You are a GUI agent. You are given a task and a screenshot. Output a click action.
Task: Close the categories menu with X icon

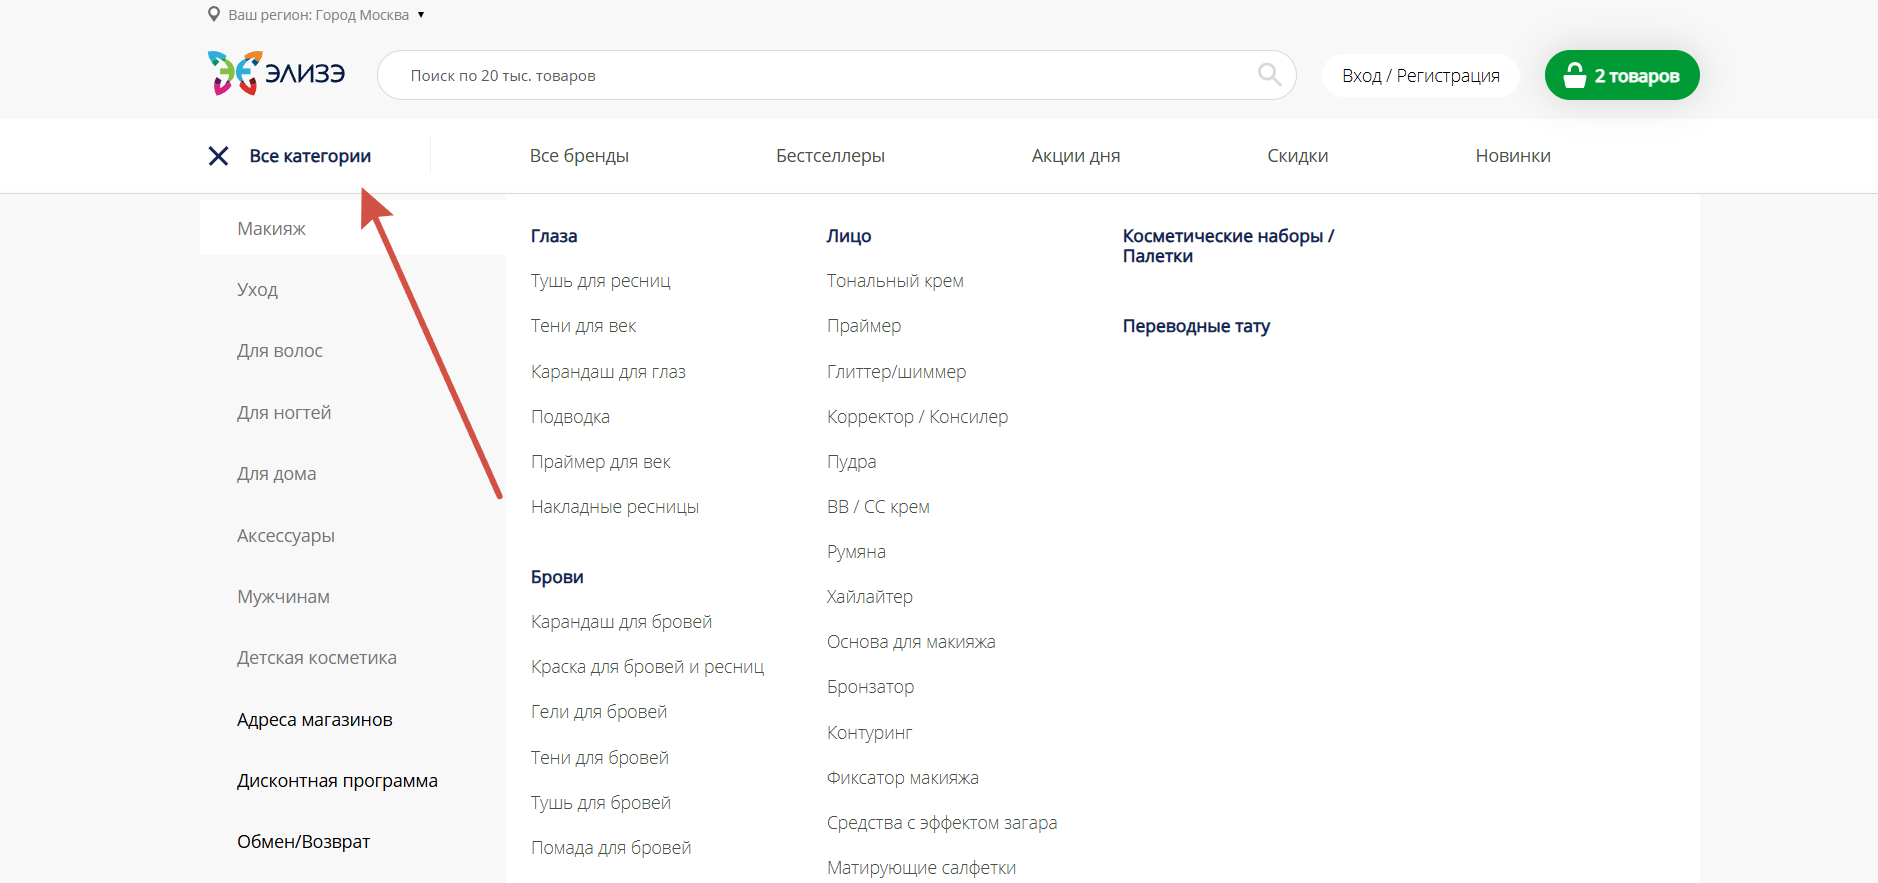[x=218, y=156]
